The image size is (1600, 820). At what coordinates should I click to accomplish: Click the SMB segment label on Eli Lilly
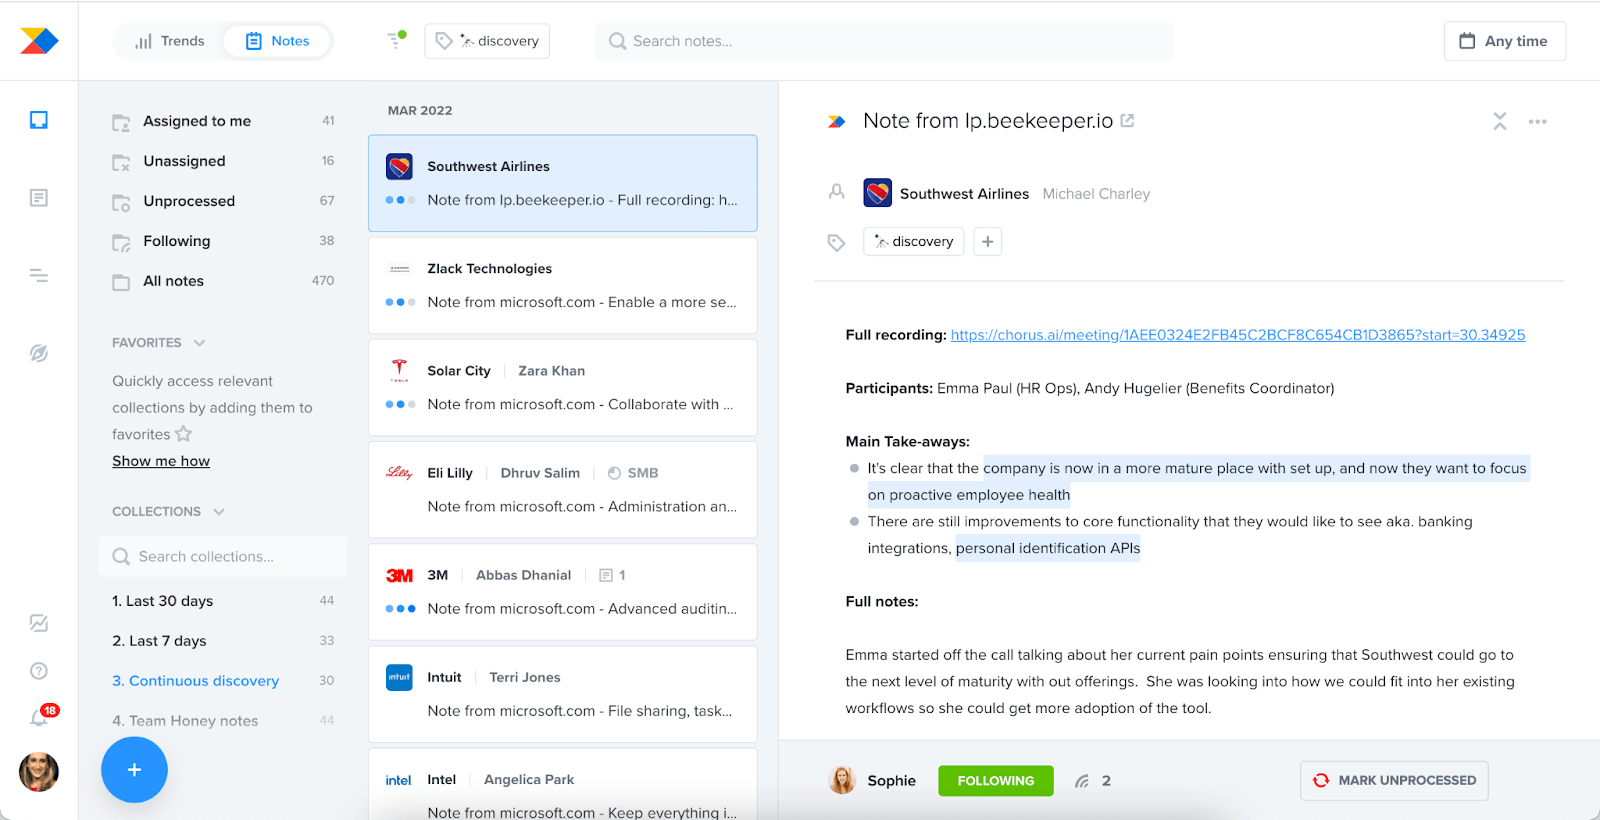point(633,473)
